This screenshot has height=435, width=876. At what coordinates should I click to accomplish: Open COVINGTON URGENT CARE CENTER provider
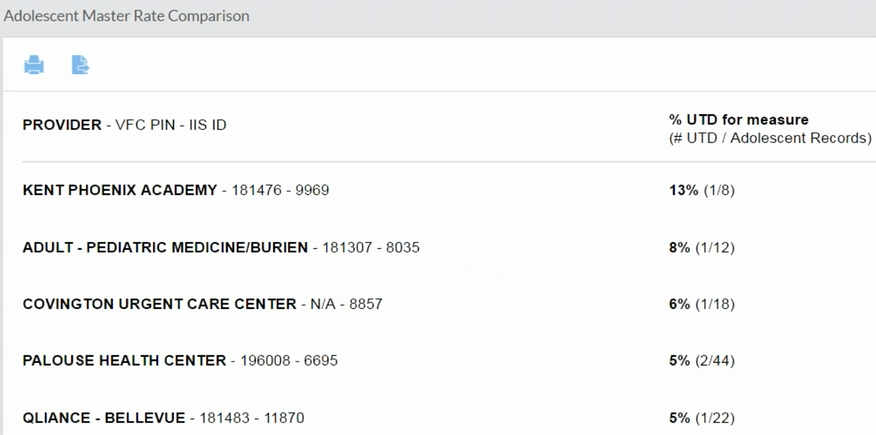point(159,304)
